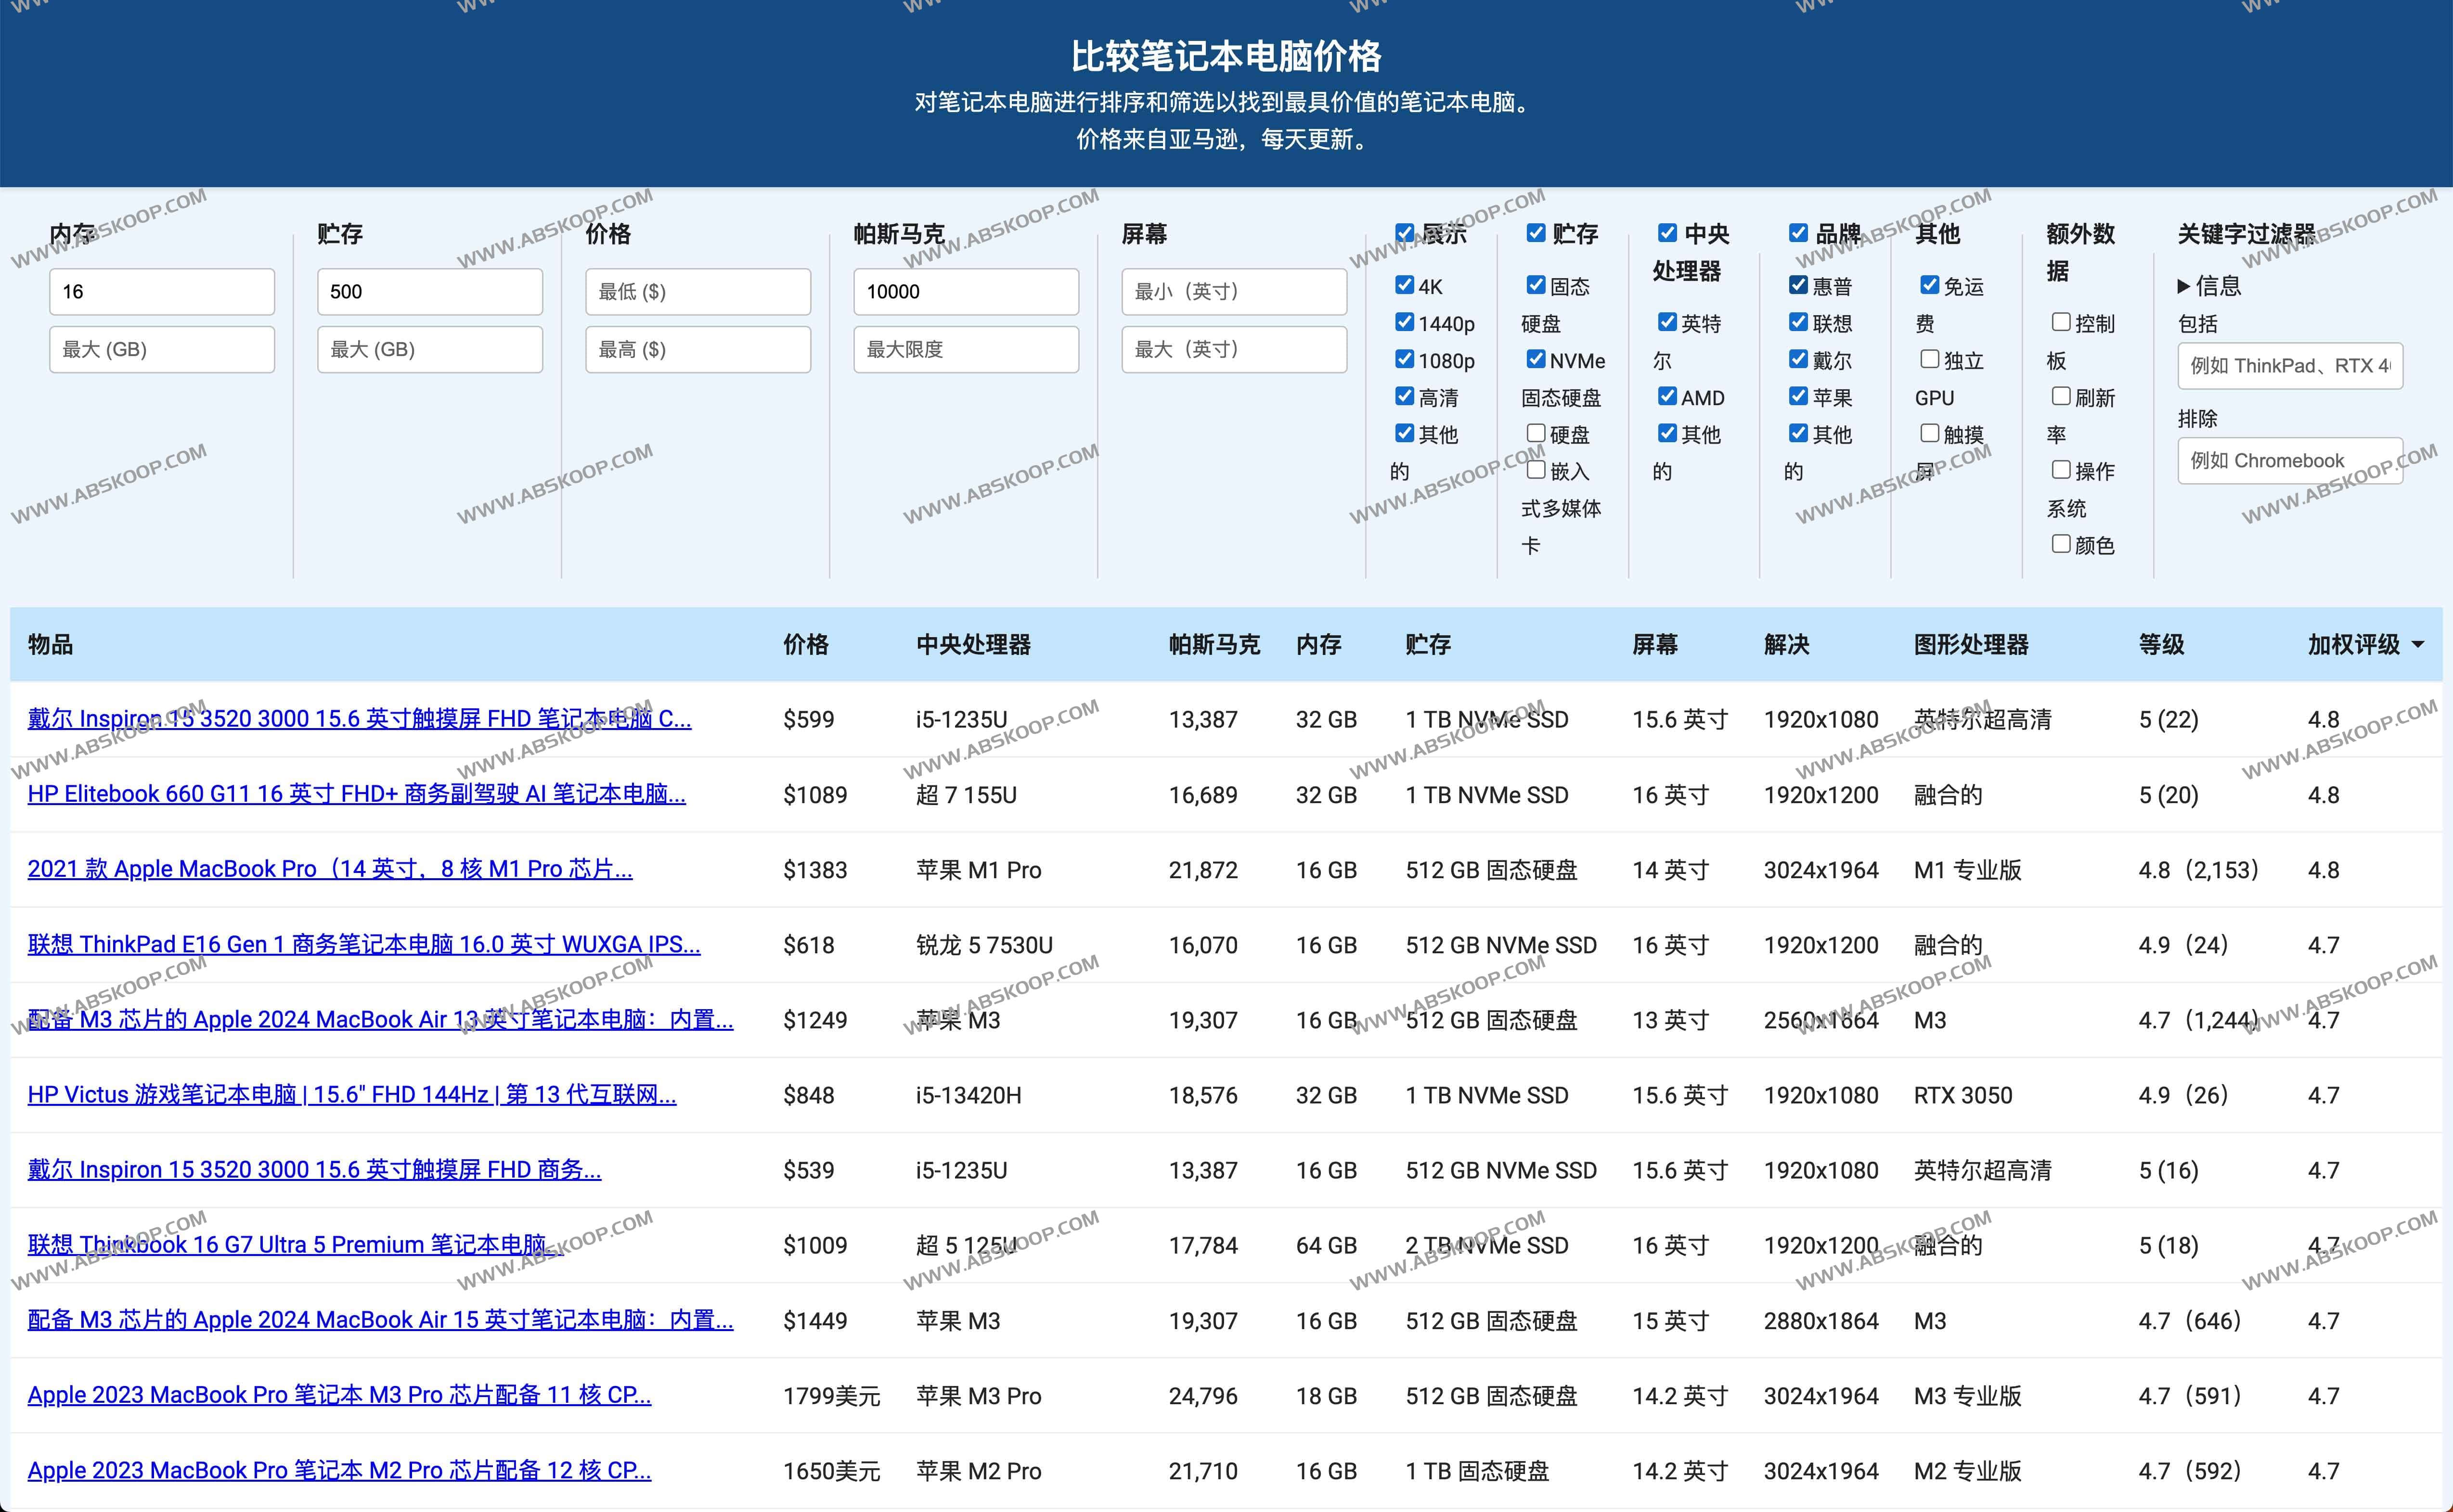Enable the 触摸屏 option
The image size is (2453, 1512).
1929,432
